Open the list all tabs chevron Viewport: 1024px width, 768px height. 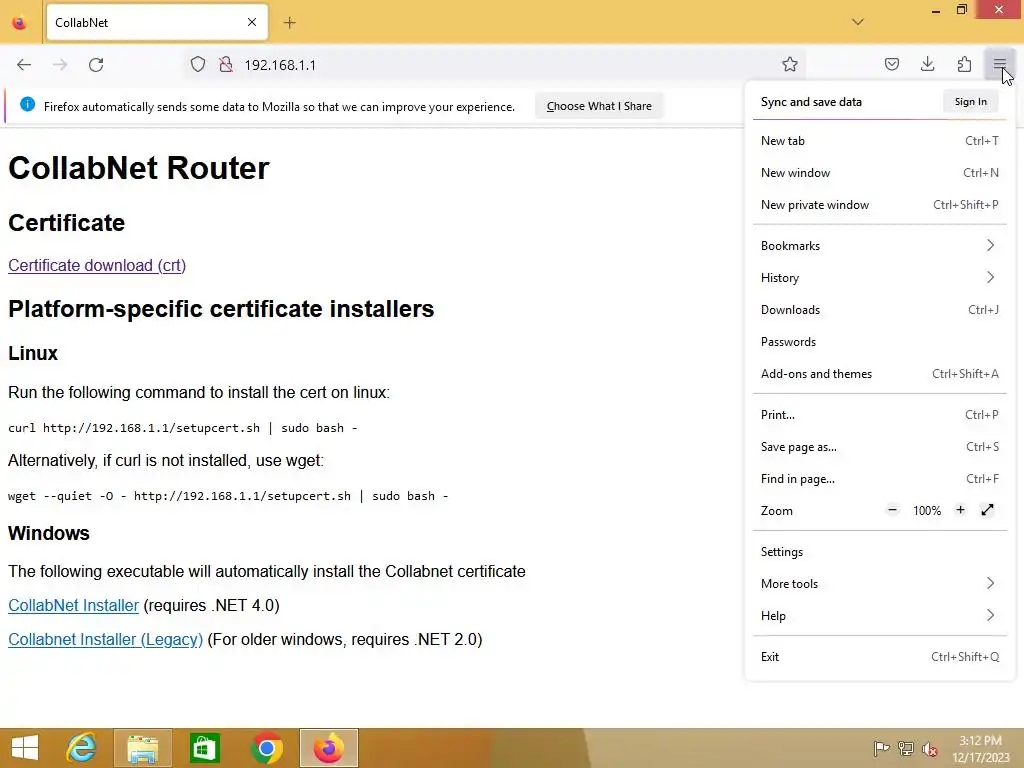coord(858,22)
